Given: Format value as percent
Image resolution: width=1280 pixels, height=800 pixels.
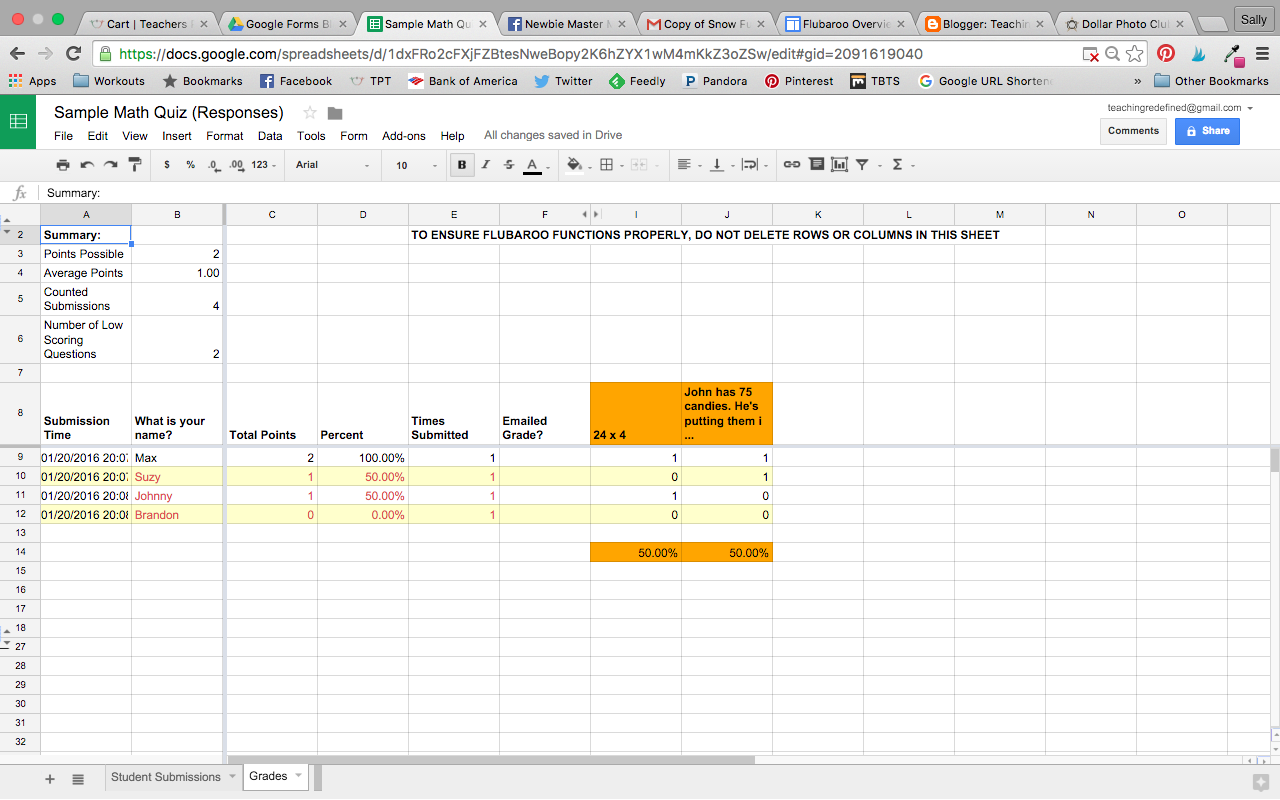Looking at the screenshot, I should (190, 164).
